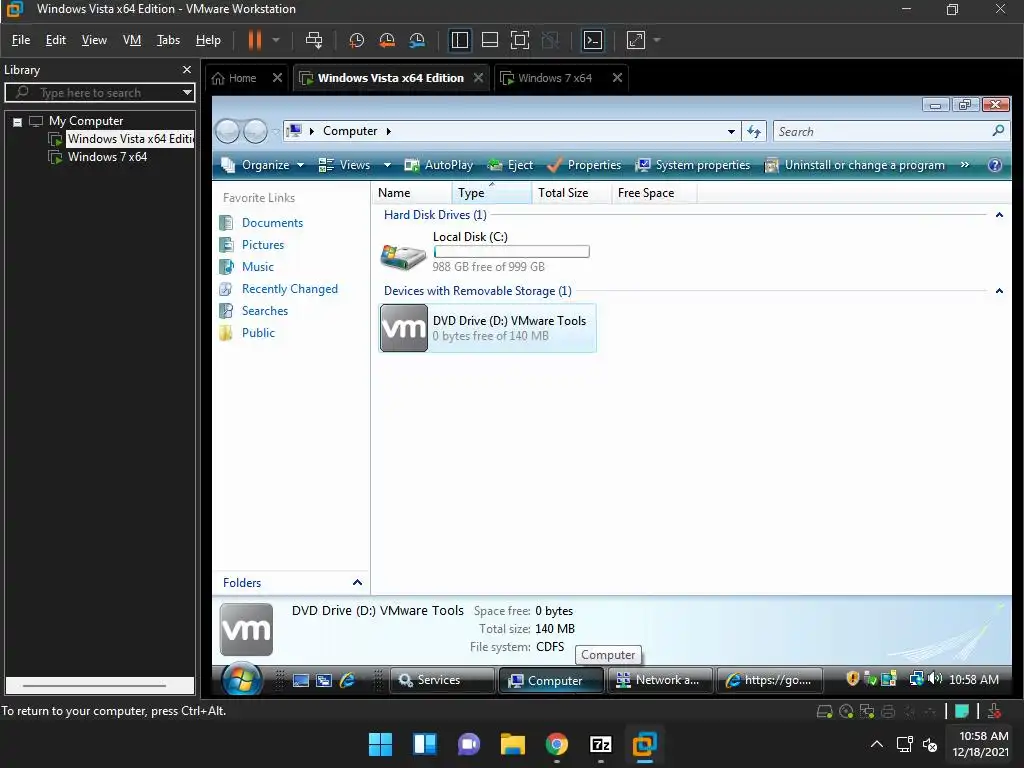Select Windows Vista x64 Edition in library
This screenshot has width=1024, height=768.
point(130,138)
